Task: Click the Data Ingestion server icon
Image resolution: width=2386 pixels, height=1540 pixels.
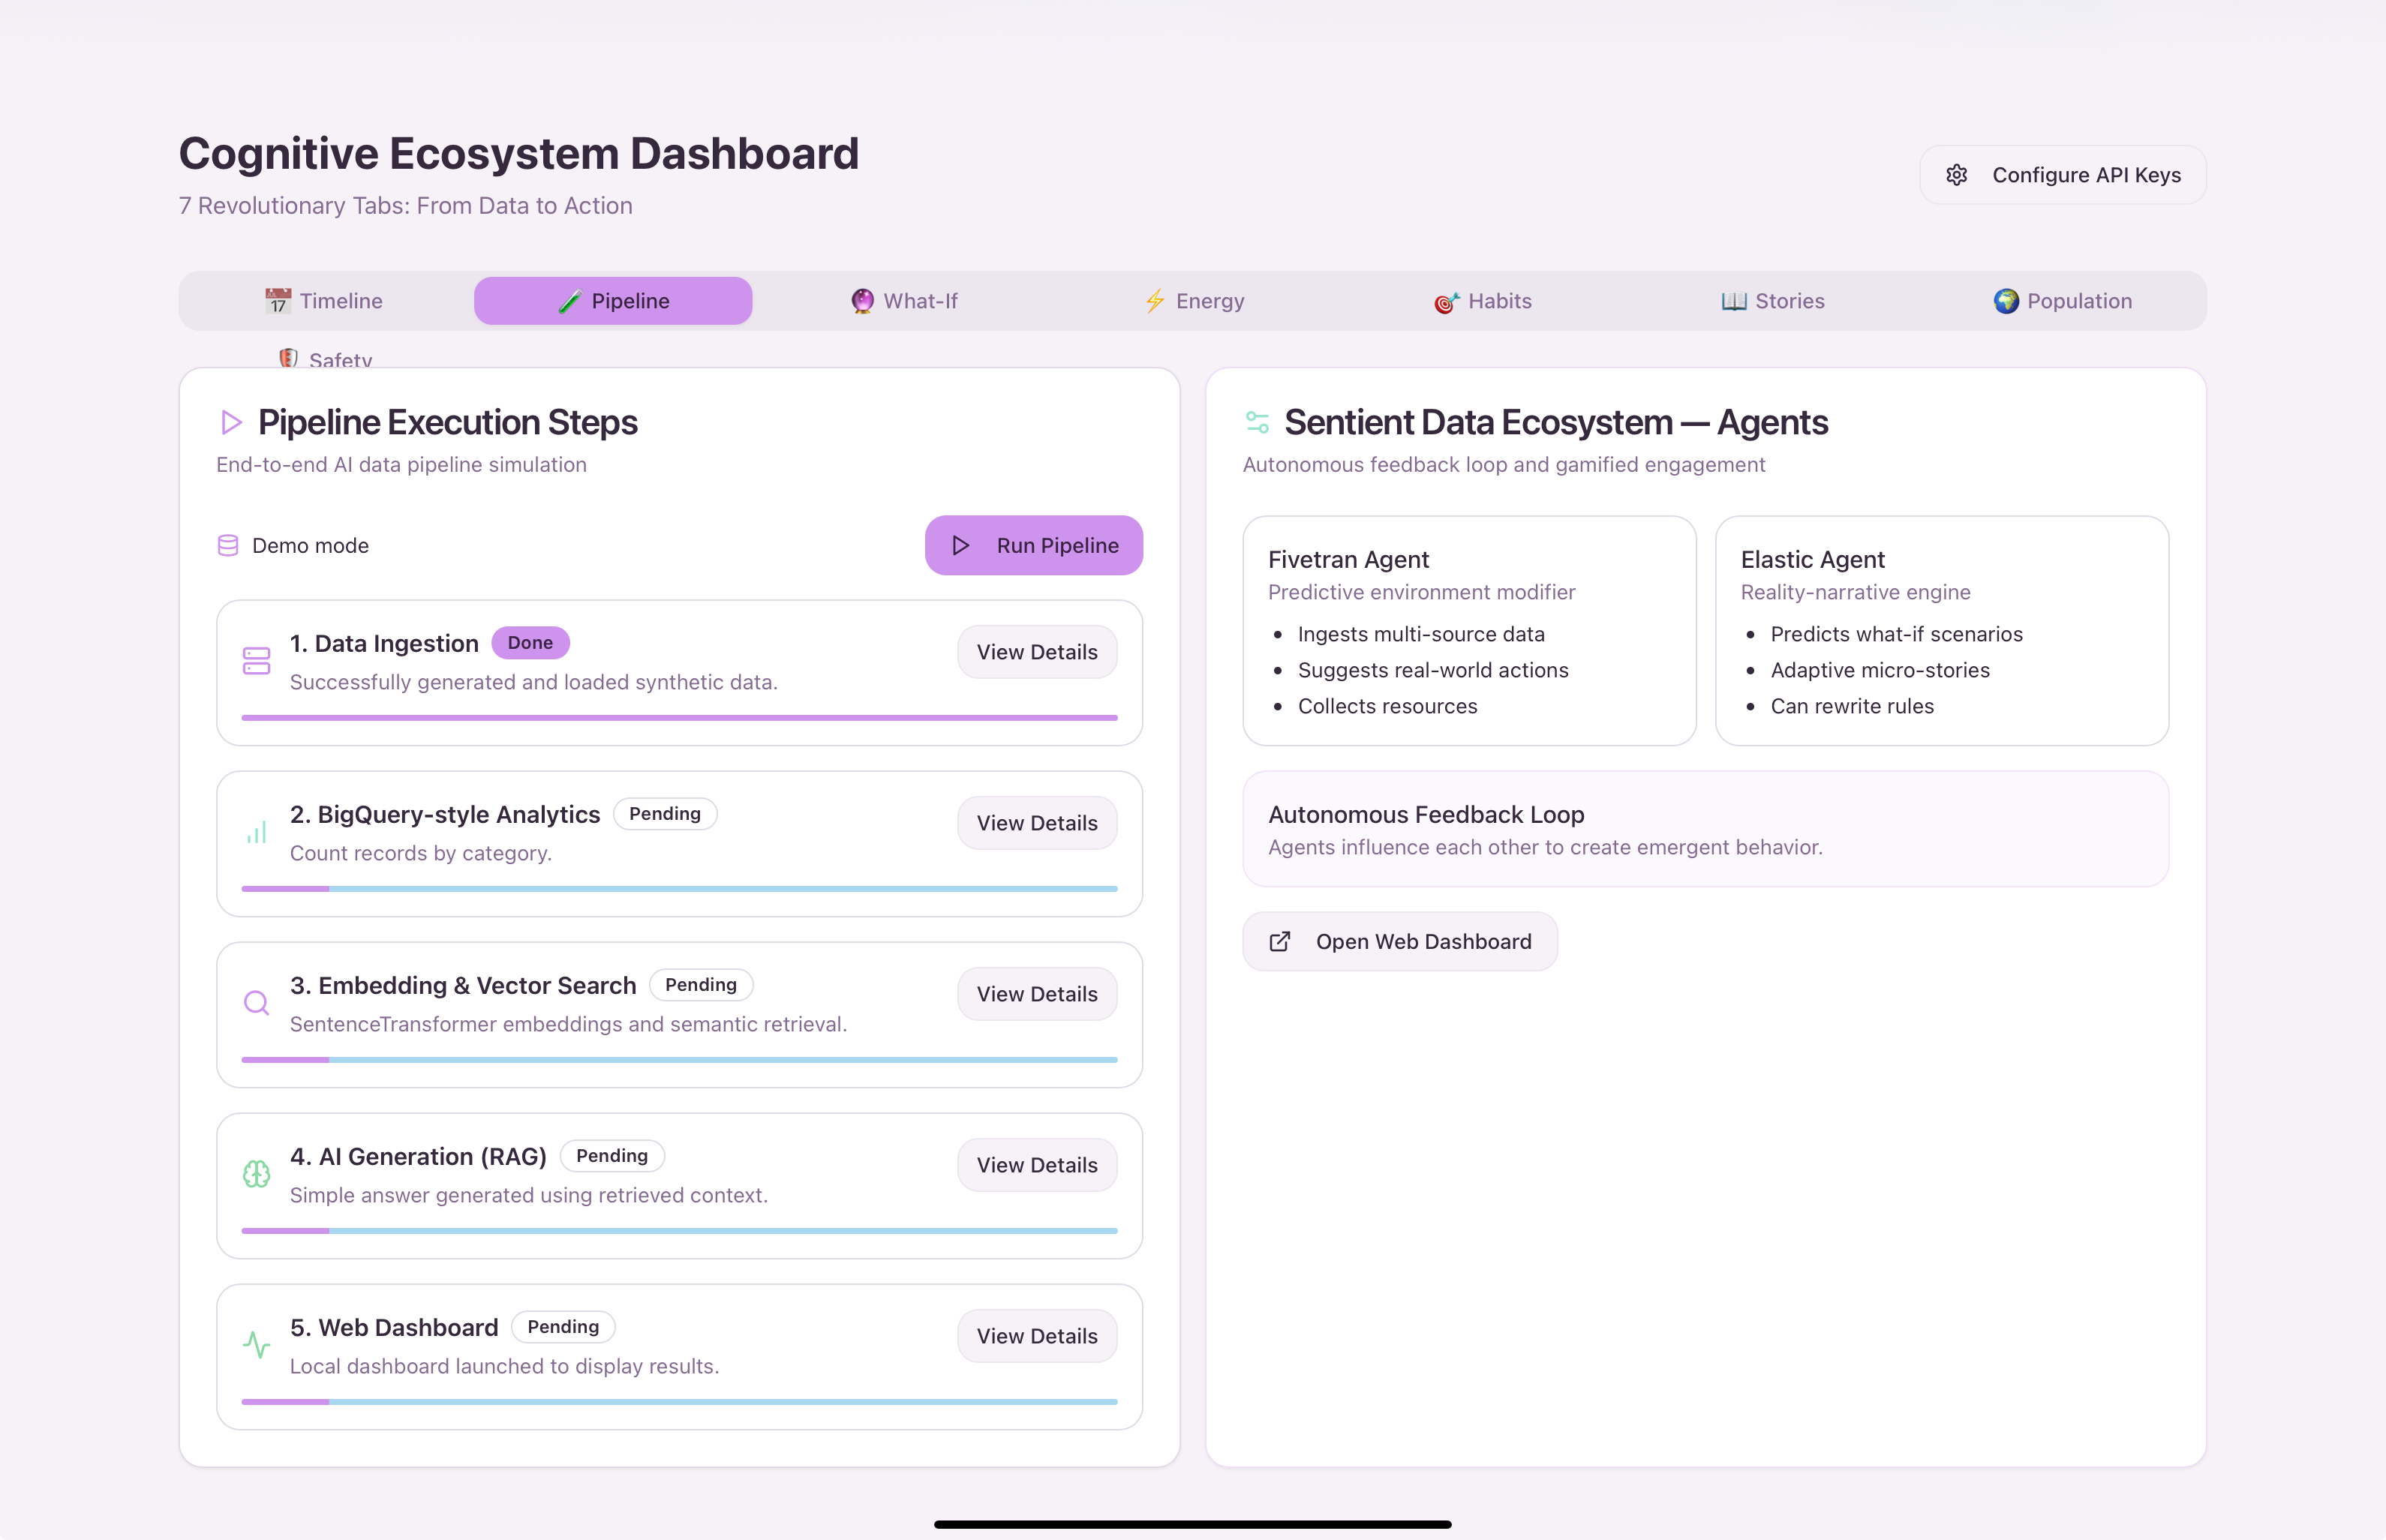Action: (x=256, y=661)
